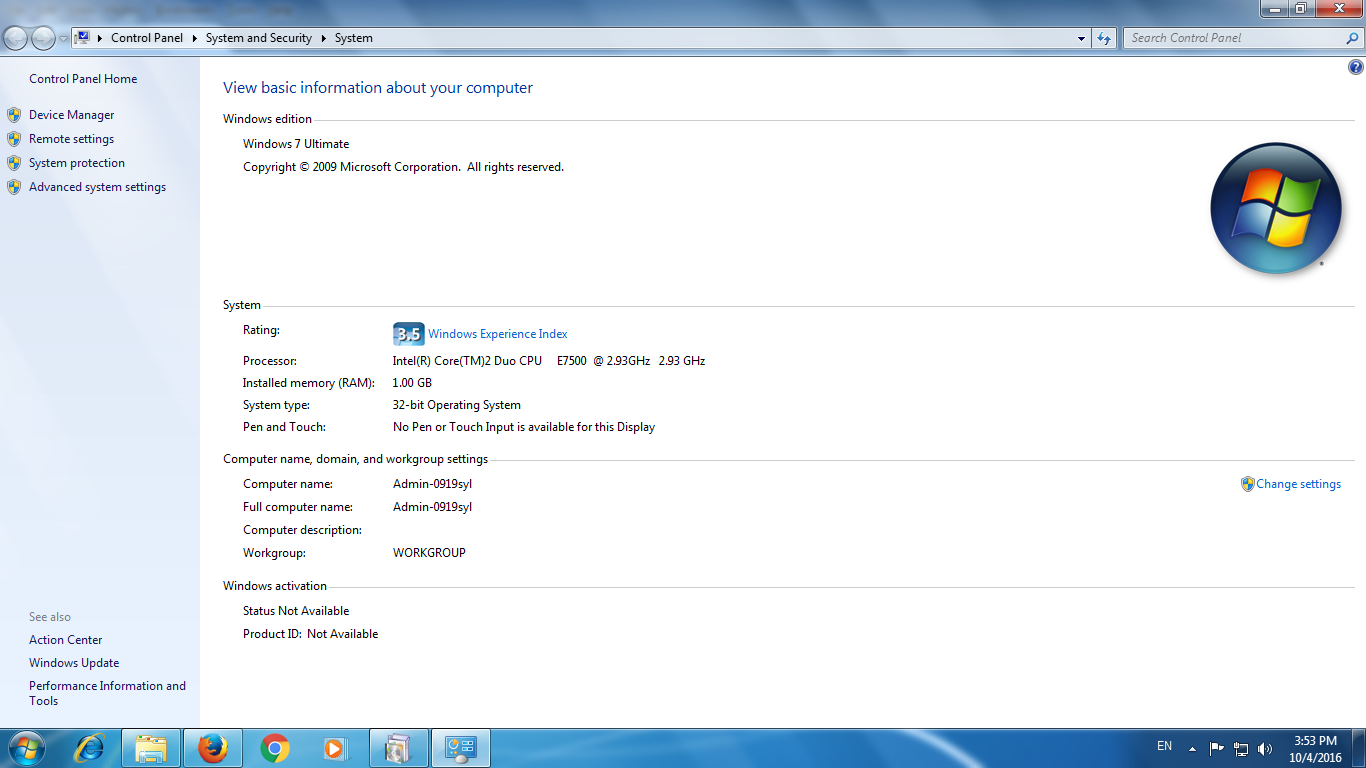Click the Action Center flag tray icon
This screenshot has width=1366, height=768.
pyautogui.click(x=1217, y=748)
